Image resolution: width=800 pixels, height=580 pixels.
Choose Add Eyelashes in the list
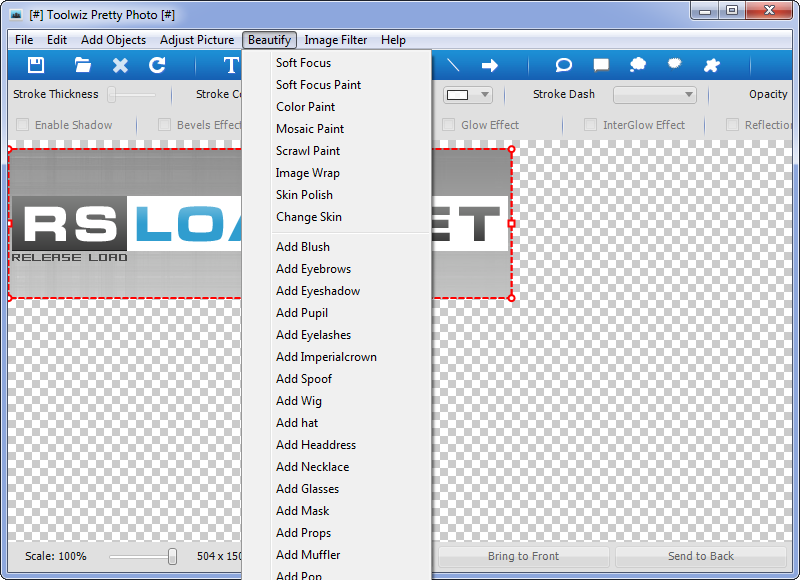click(337, 335)
